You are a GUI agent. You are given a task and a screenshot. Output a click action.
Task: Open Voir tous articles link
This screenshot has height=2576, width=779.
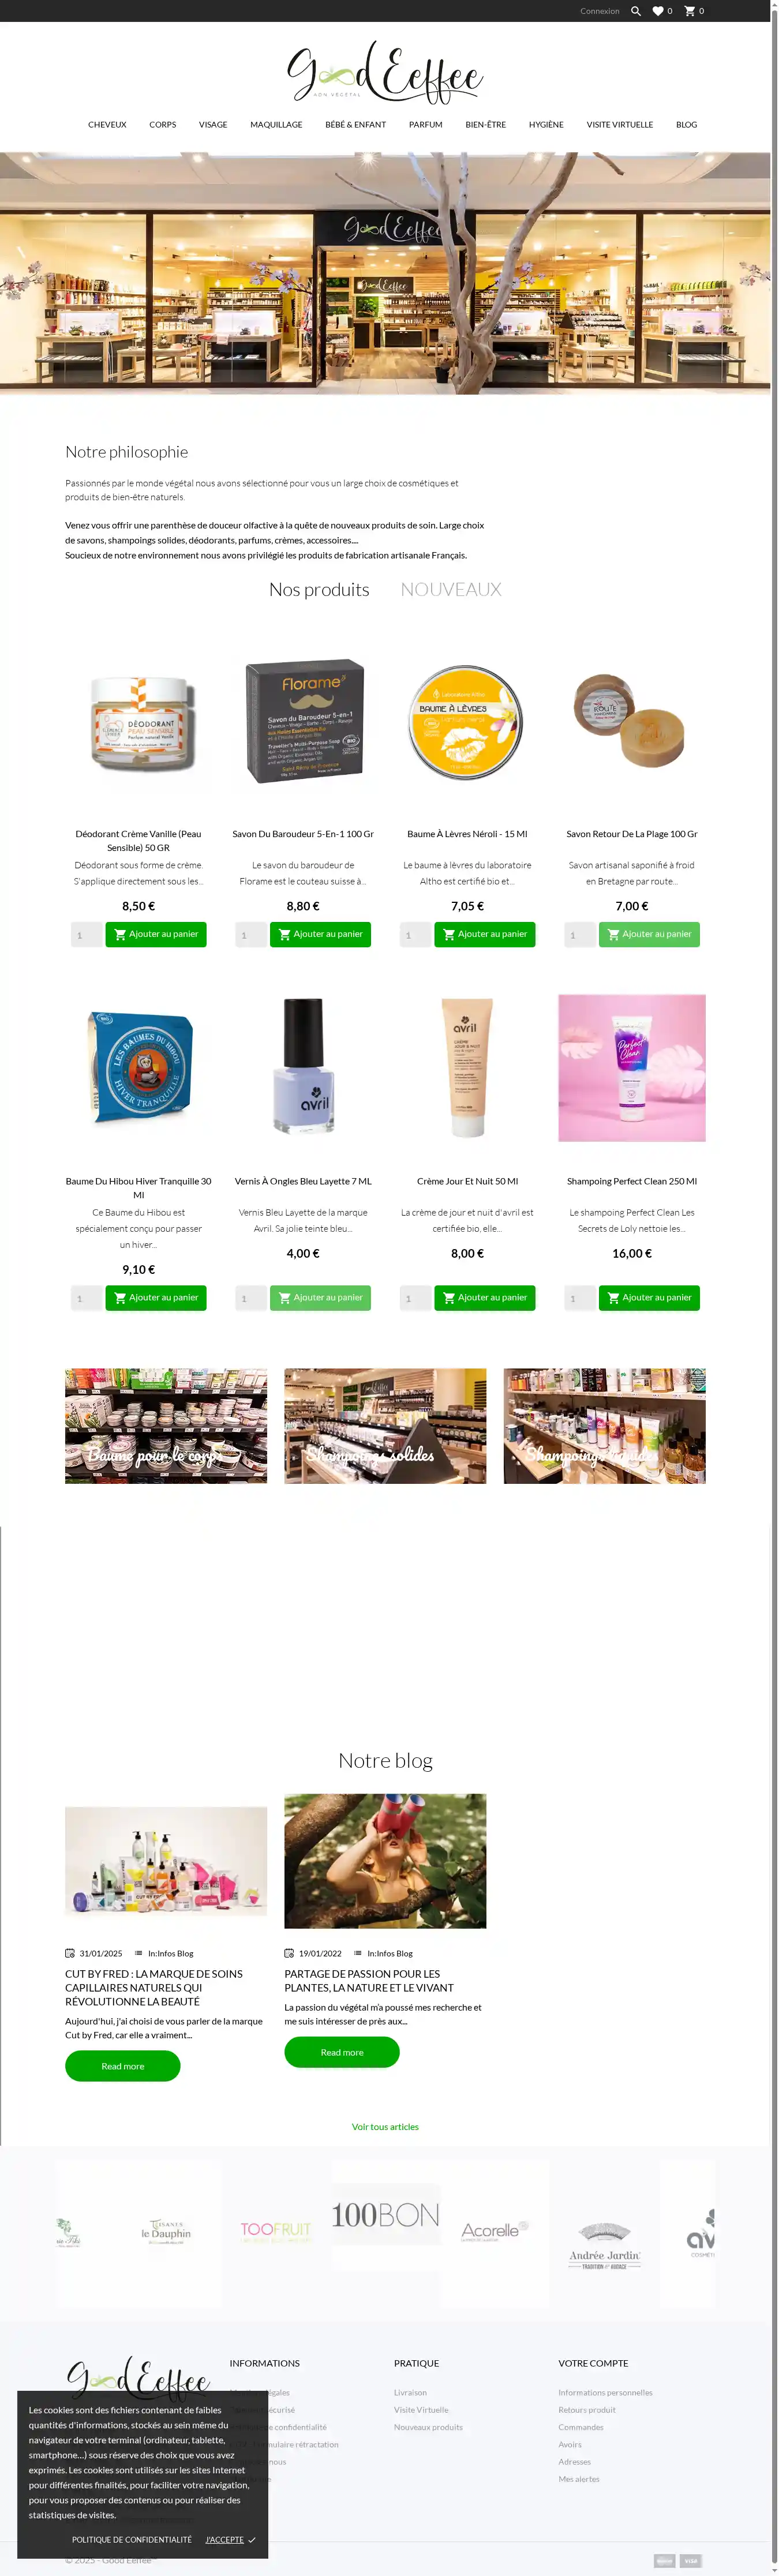pyautogui.click(x=385, y=2127)
